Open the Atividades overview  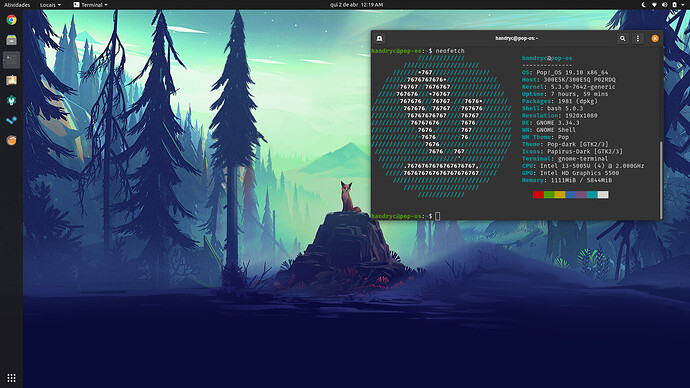17,5
